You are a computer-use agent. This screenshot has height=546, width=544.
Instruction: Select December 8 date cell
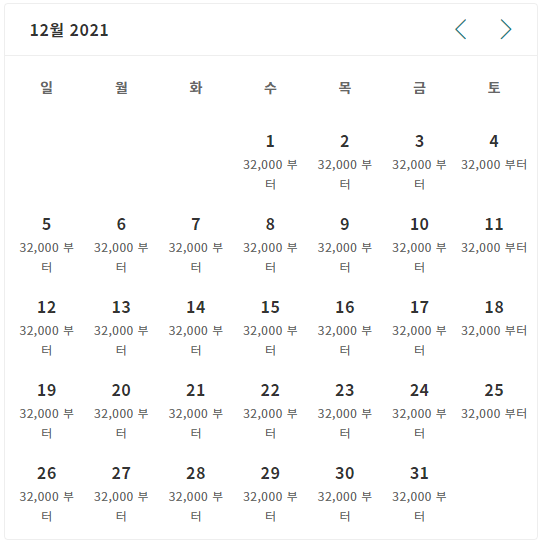(x=270, y=244)
